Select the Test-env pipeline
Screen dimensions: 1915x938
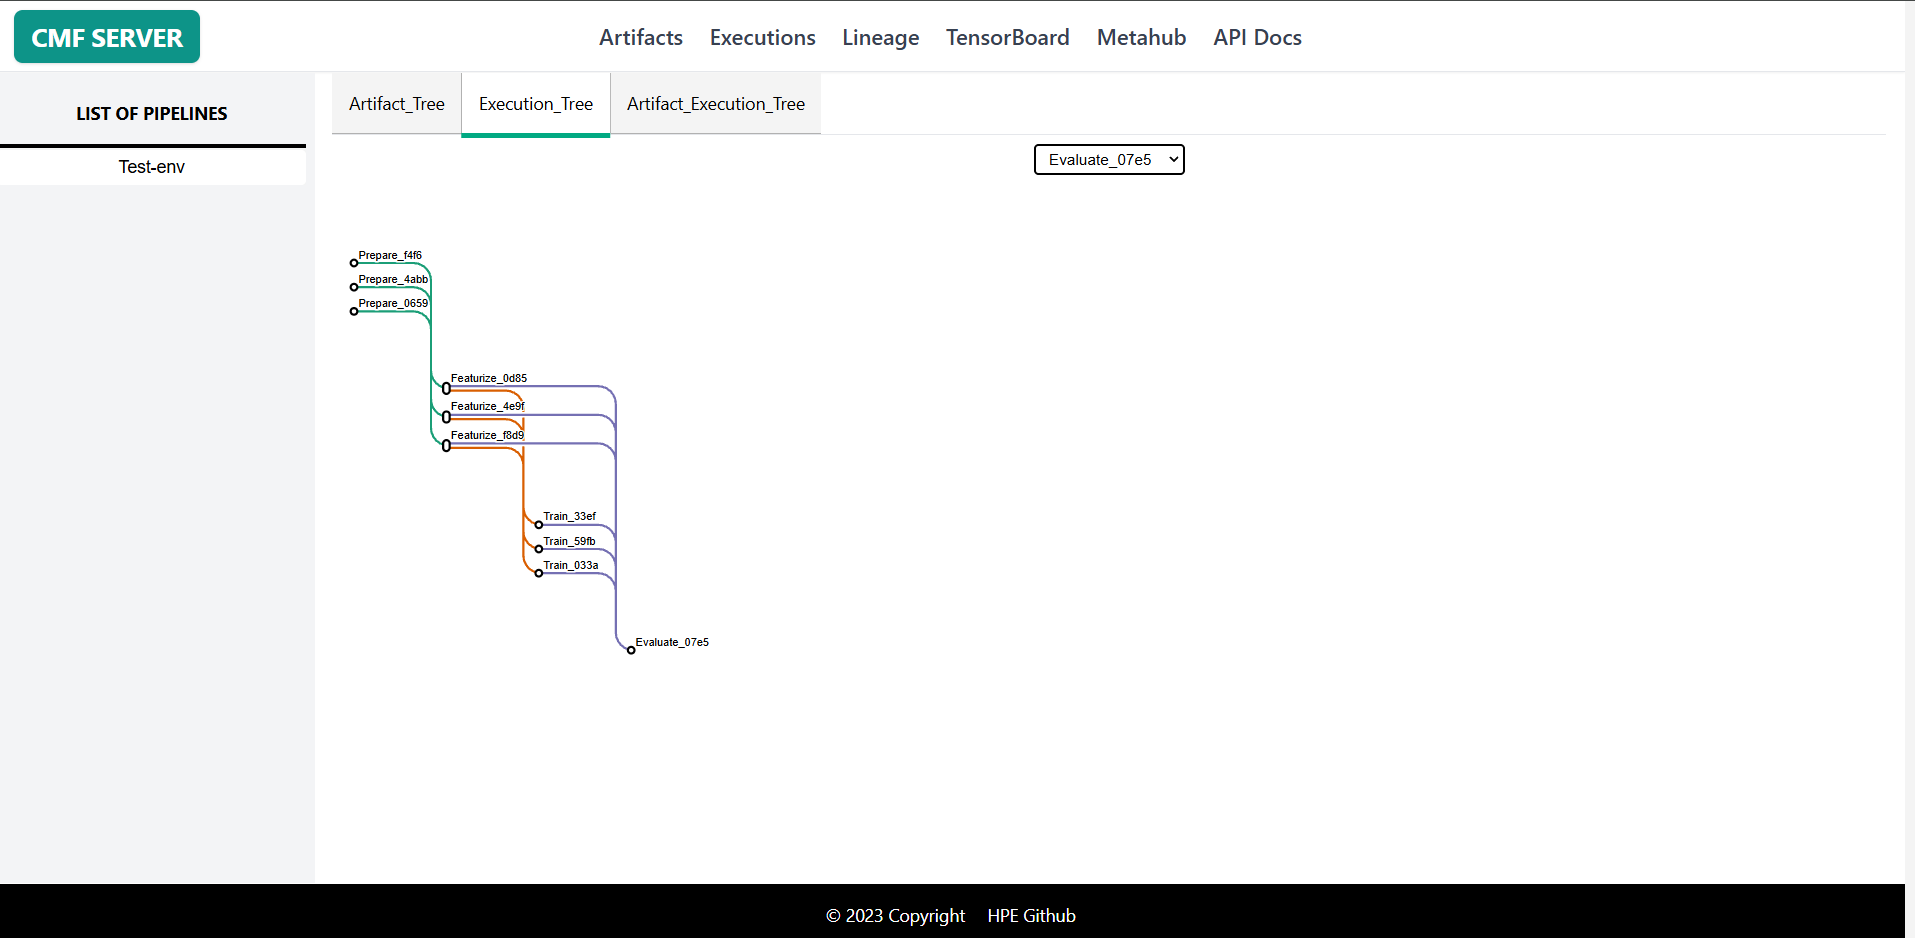click(x=151, y=166)
